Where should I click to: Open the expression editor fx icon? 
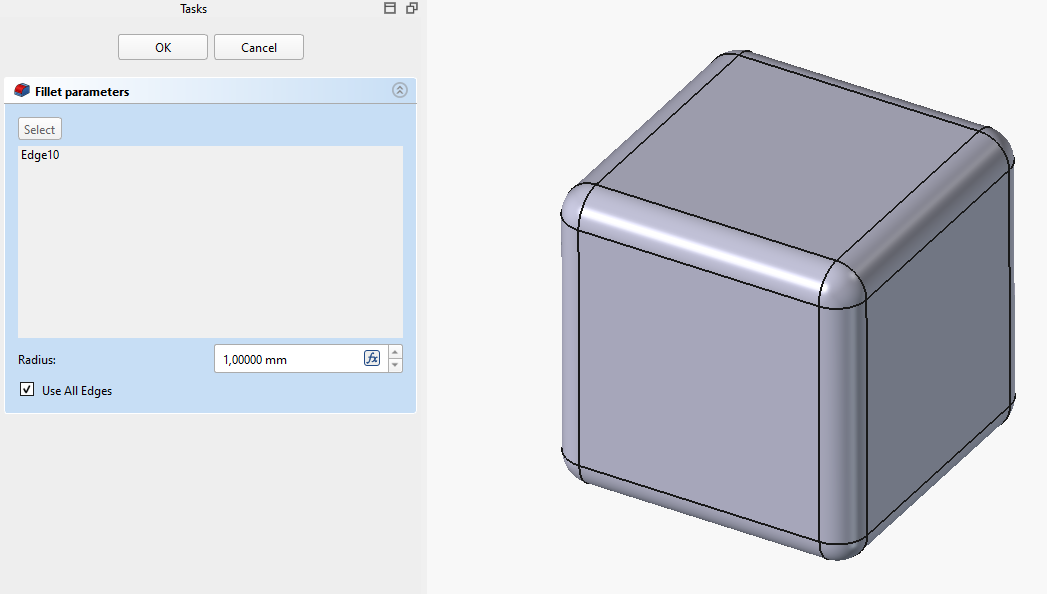pyautogui.click(x=372, y=358)
